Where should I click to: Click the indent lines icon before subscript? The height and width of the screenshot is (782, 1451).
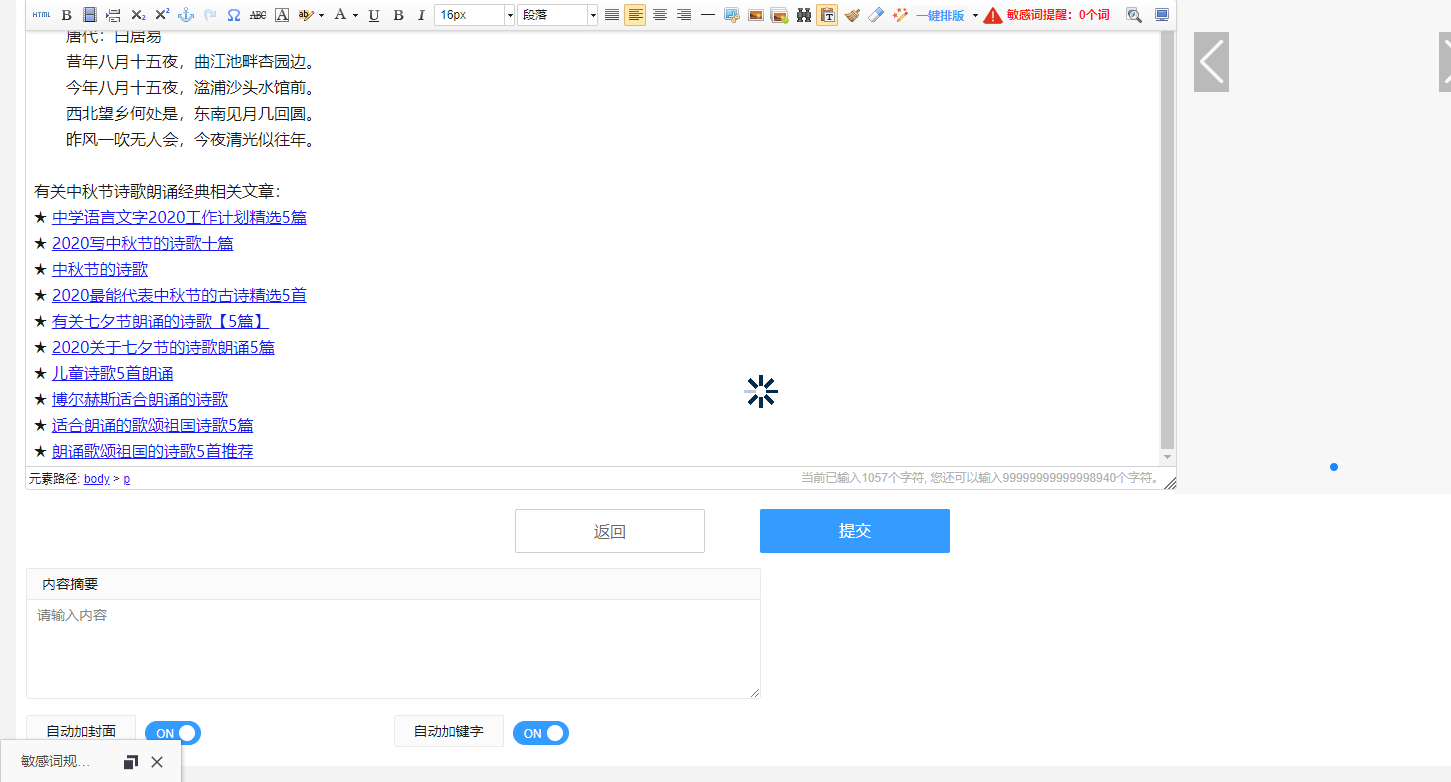(113, 15)
